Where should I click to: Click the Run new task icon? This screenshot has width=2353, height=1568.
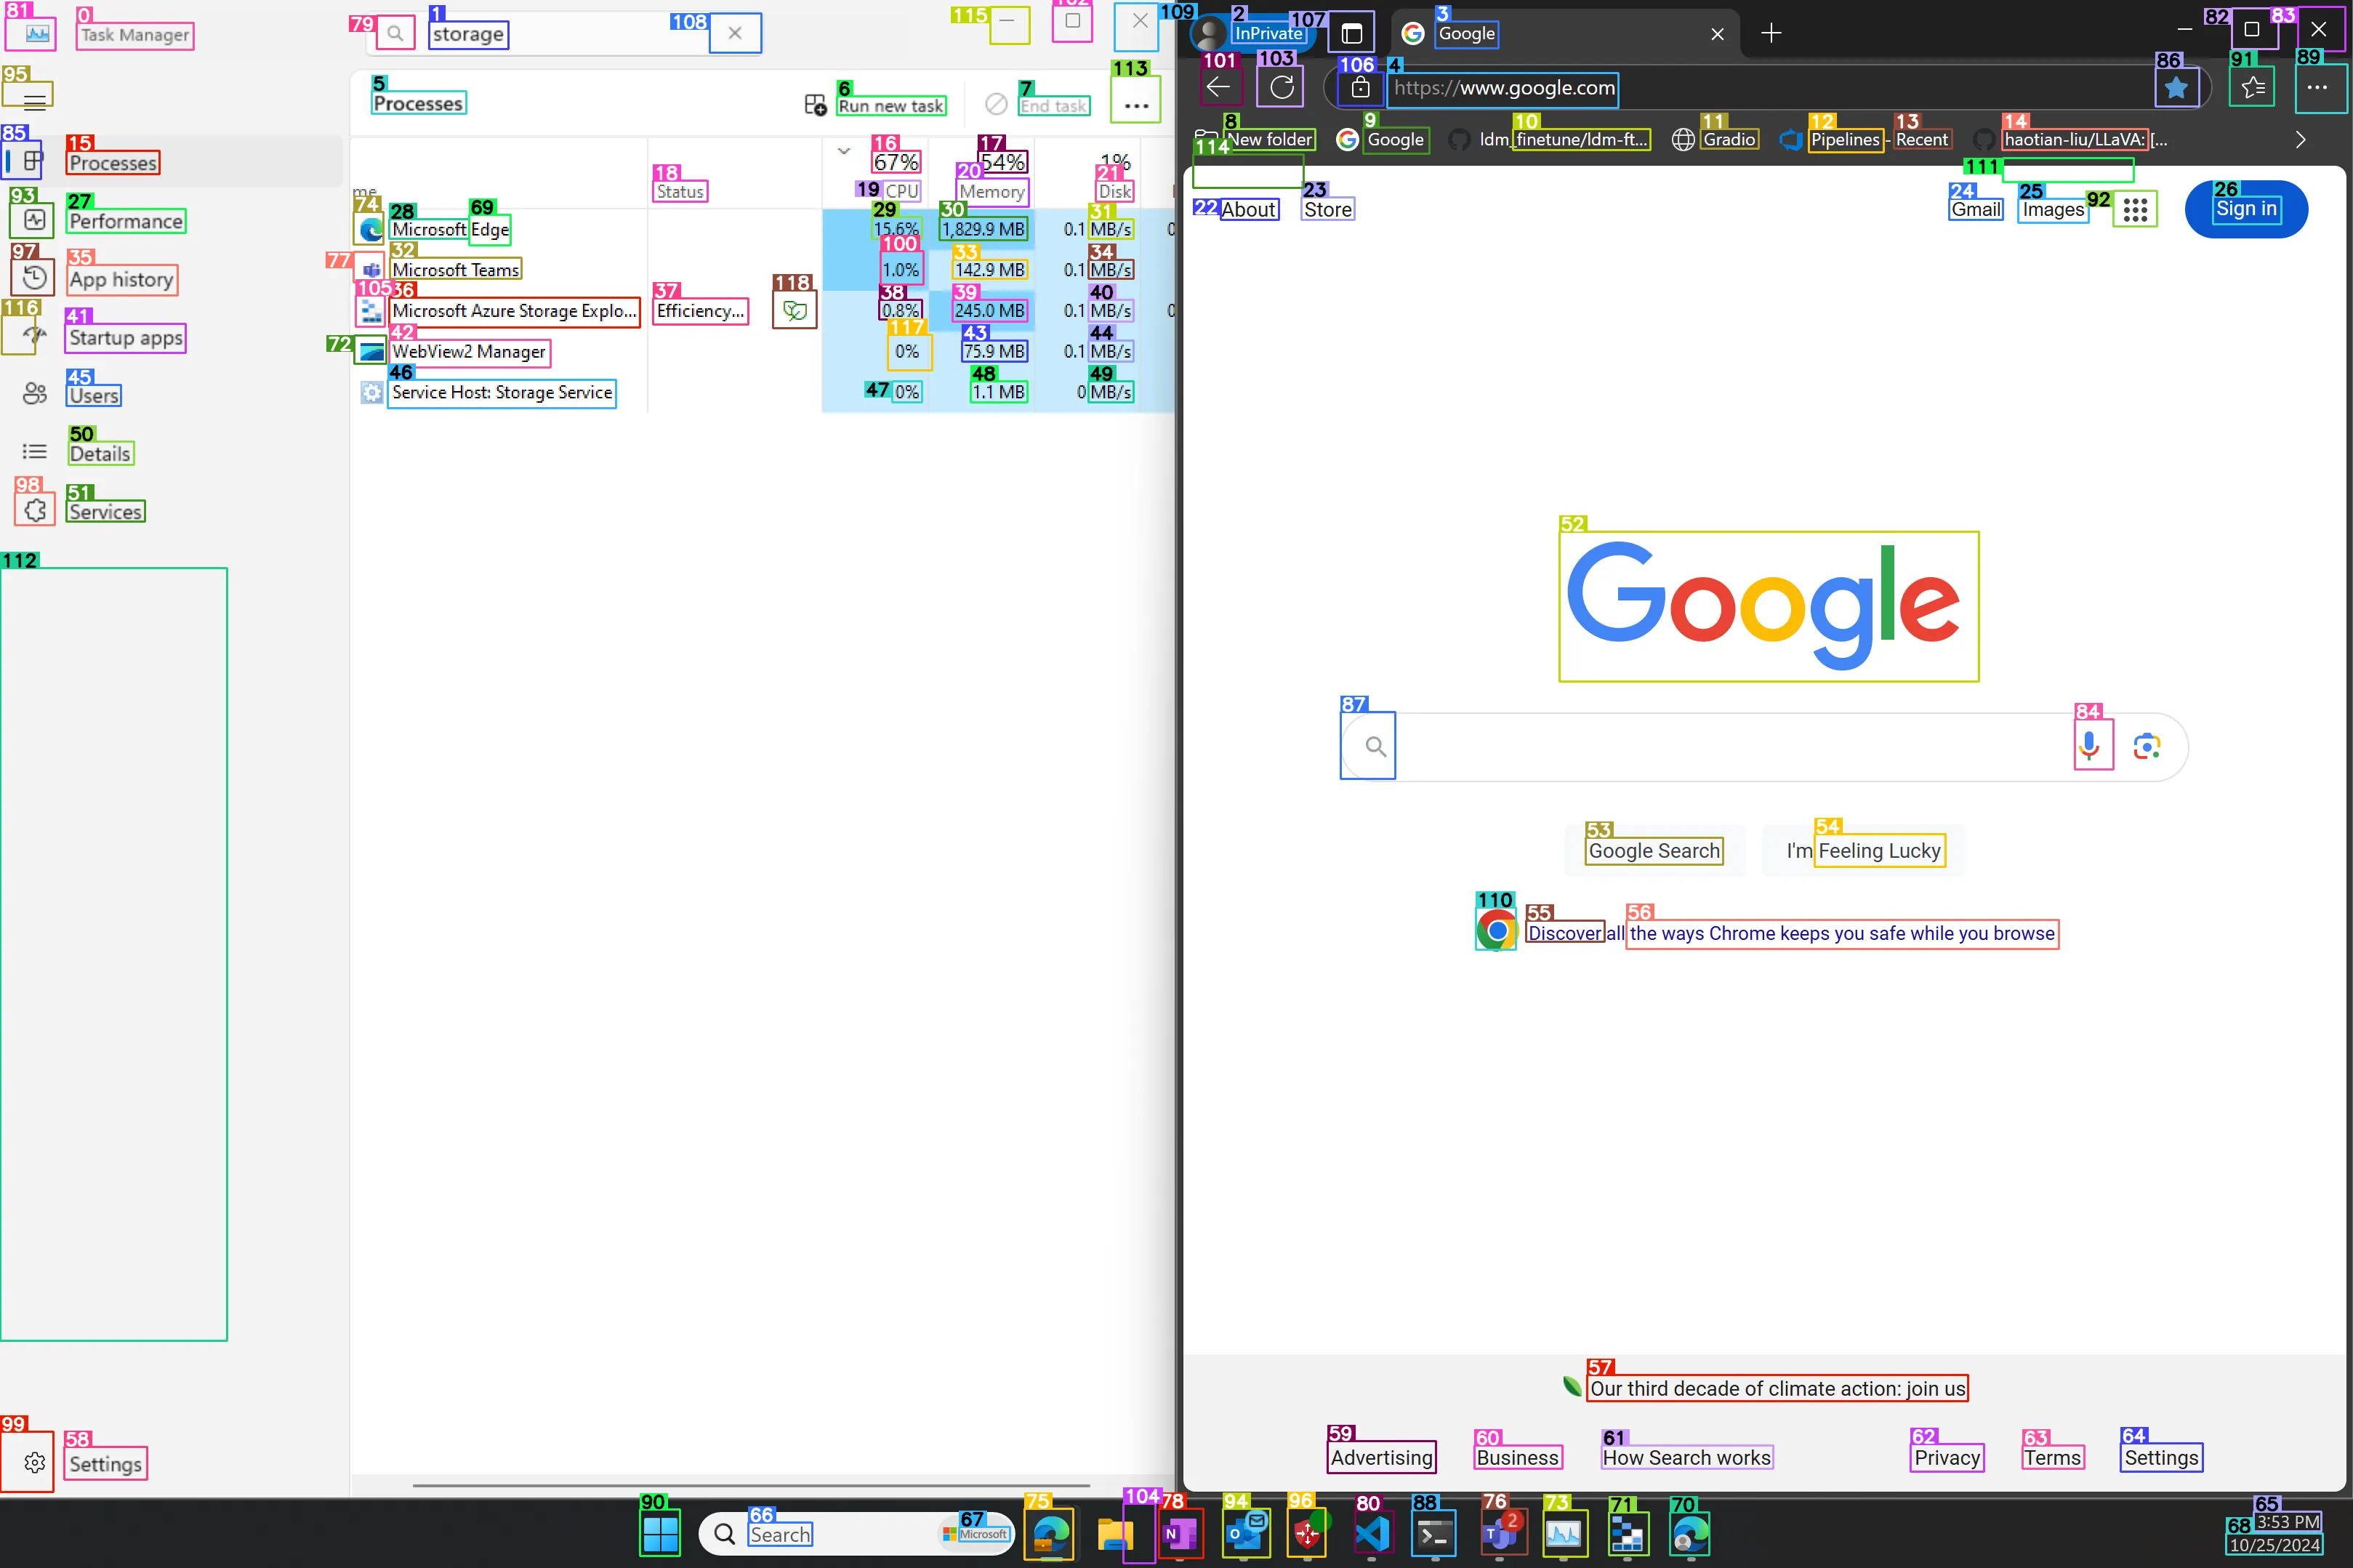(x=815, y=105)
